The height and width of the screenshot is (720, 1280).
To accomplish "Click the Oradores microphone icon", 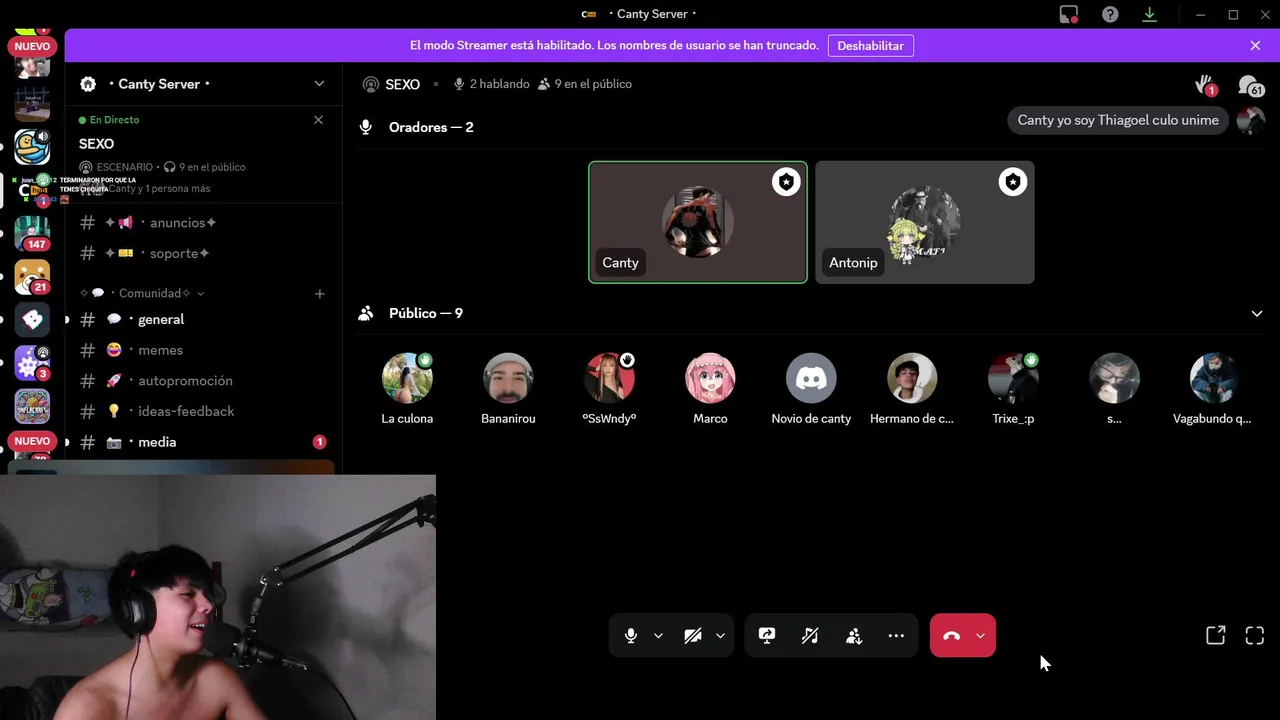I will (366, 127).
